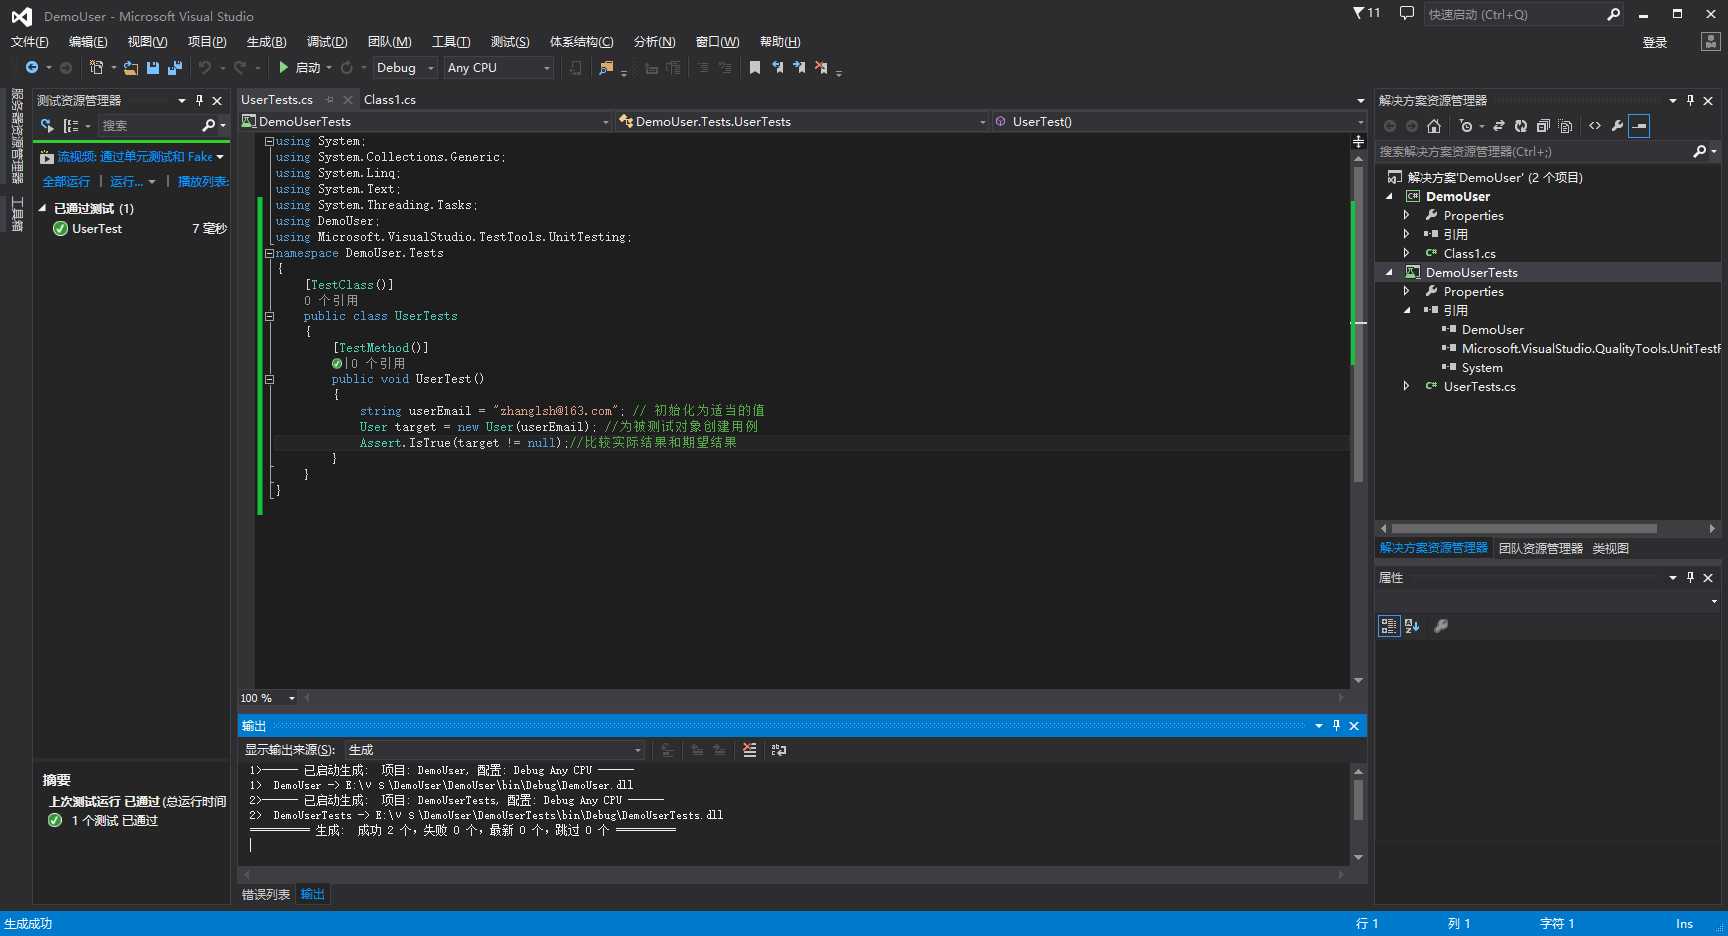
Task: Click the Find in Files icon in the toolbar
Action: tap(606, 68)
